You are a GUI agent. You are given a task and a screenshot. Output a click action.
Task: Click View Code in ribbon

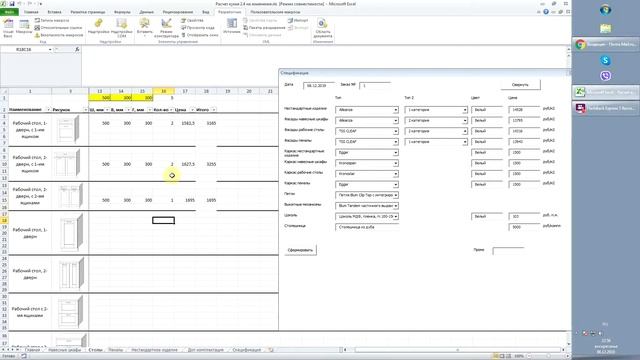[198, 28]
